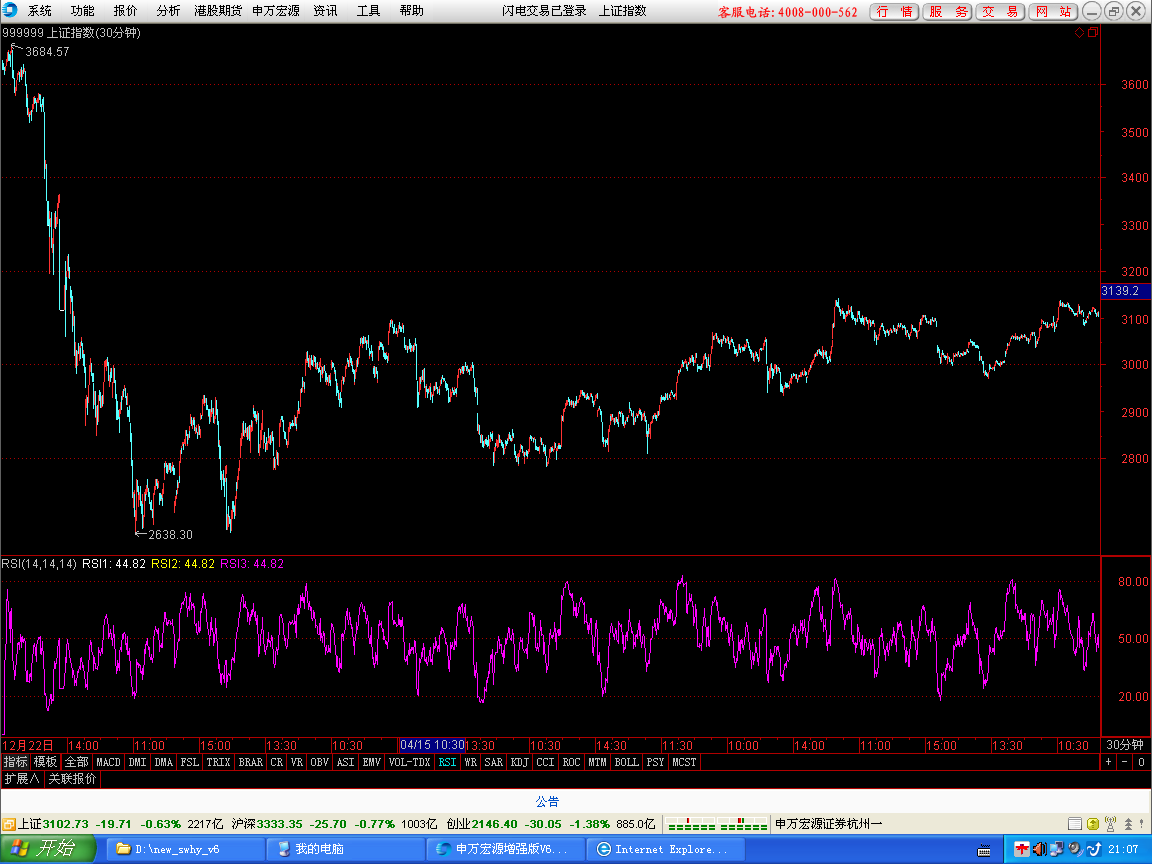Switch indicator to ASI
The image size is (1152, 864).
[x=345, y=762]
